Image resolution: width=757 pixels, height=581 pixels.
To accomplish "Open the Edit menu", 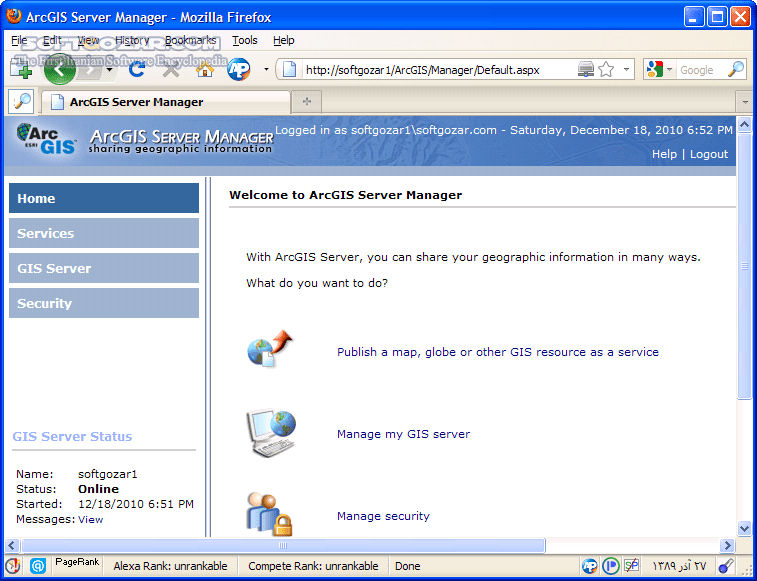I will (x=52, y=41).
